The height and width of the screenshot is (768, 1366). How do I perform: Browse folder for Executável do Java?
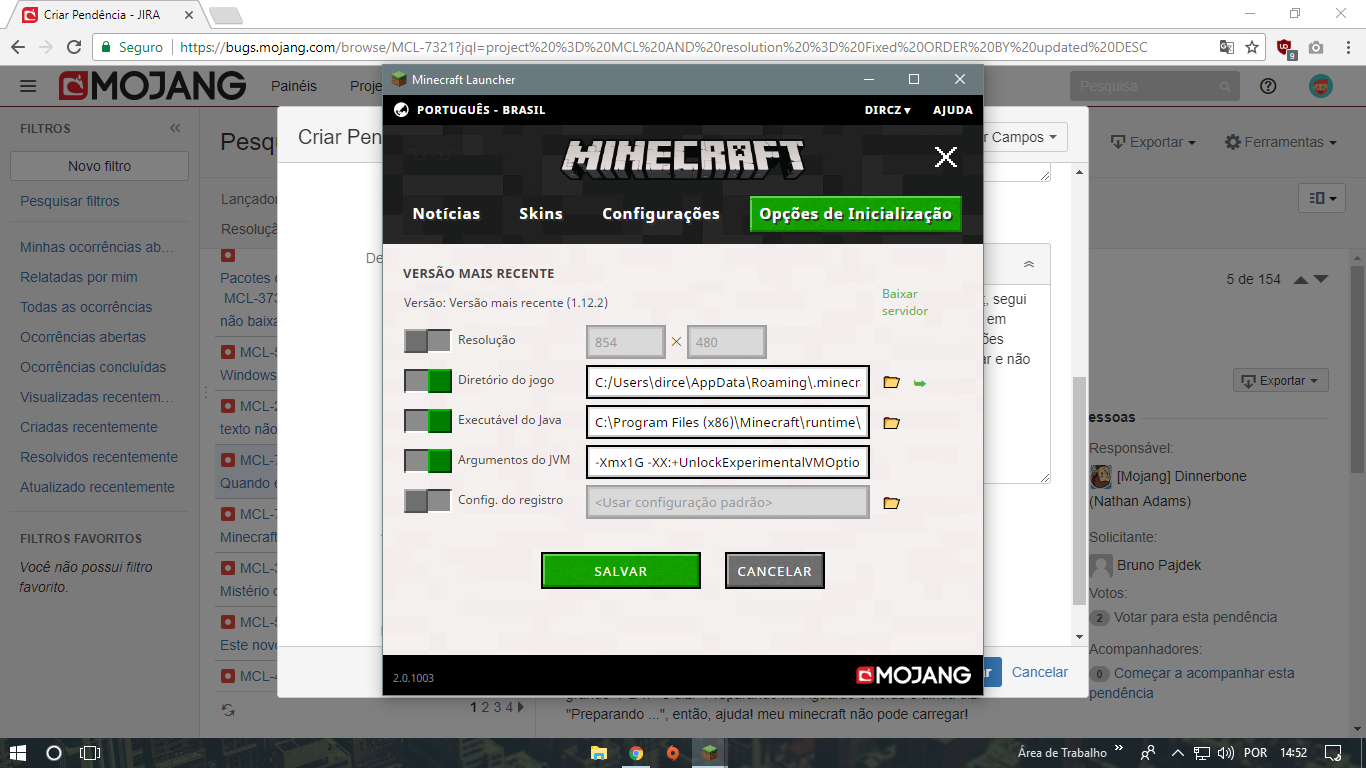click(x=892, y=423)
